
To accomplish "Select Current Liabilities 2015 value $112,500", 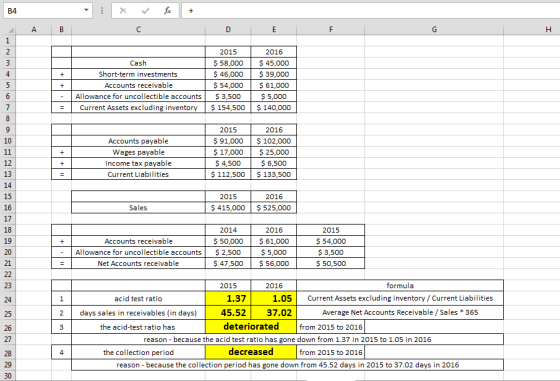I will click(228, 174).
